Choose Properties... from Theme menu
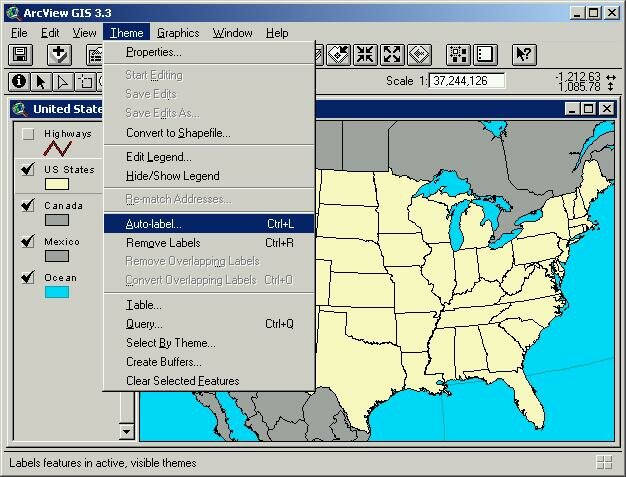Viewport: 626px width, 477px height. tap(209, 52)
